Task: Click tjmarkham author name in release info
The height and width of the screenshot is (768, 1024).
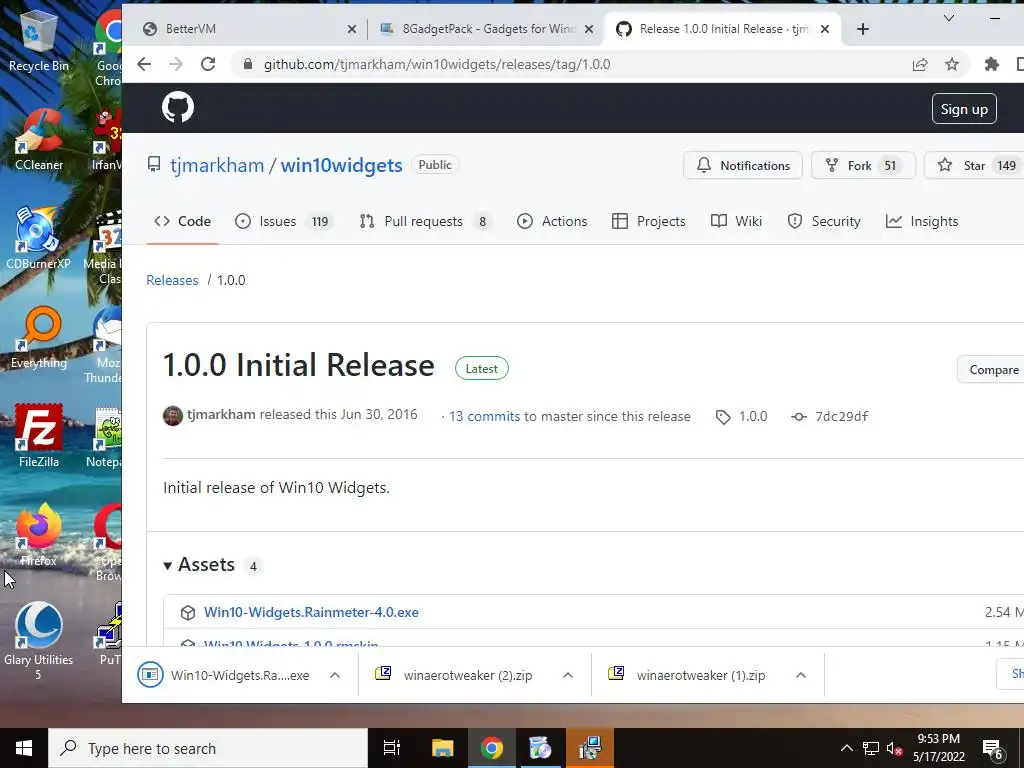Action: pos(221,415)
